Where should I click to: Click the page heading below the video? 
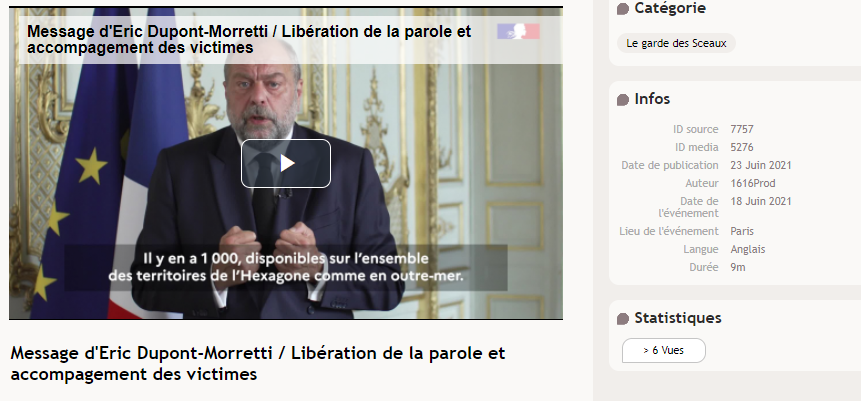(x=258, y=364)
